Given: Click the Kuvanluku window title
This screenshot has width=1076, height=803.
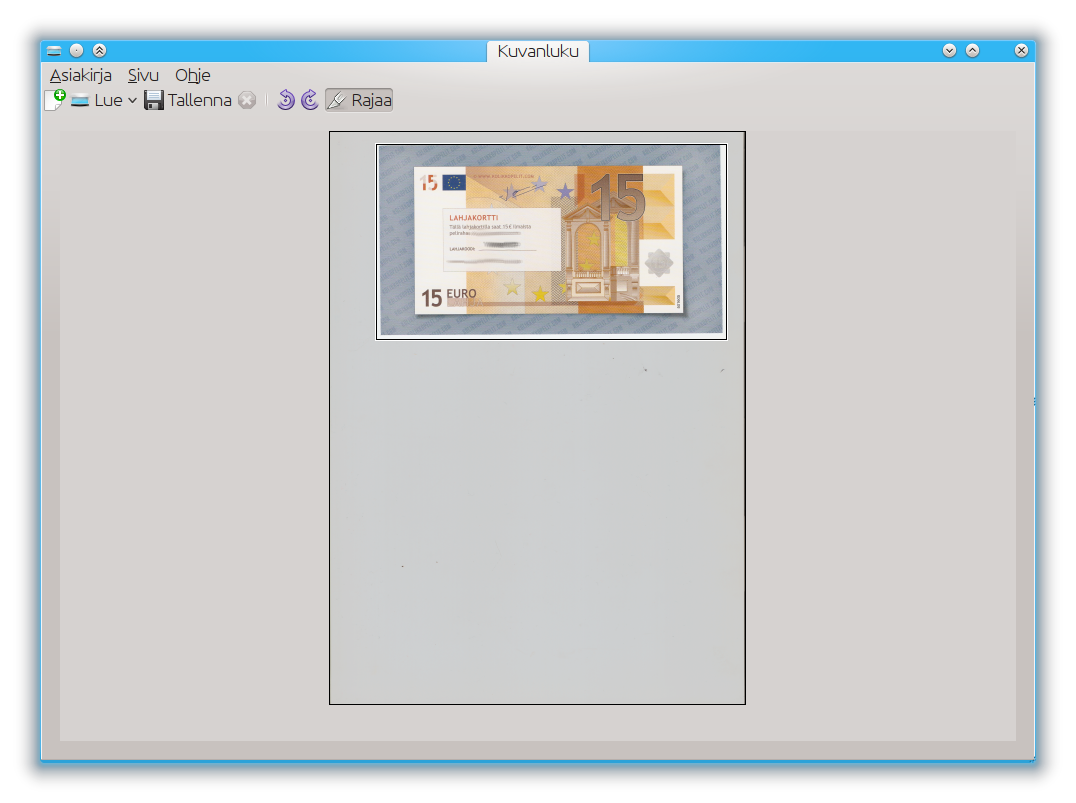Looking at the screenshot, I should [x=538, y=51].
